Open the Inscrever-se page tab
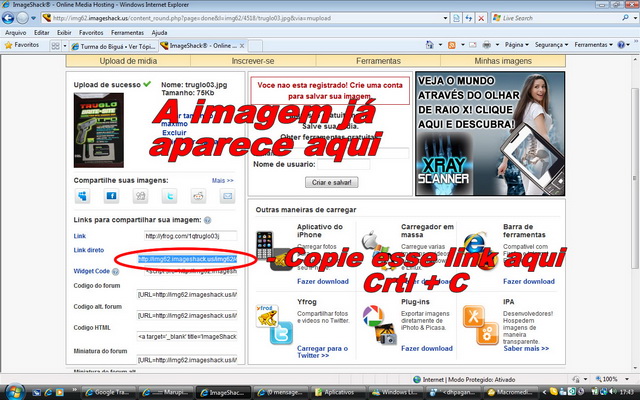 (x=253, y=61)
